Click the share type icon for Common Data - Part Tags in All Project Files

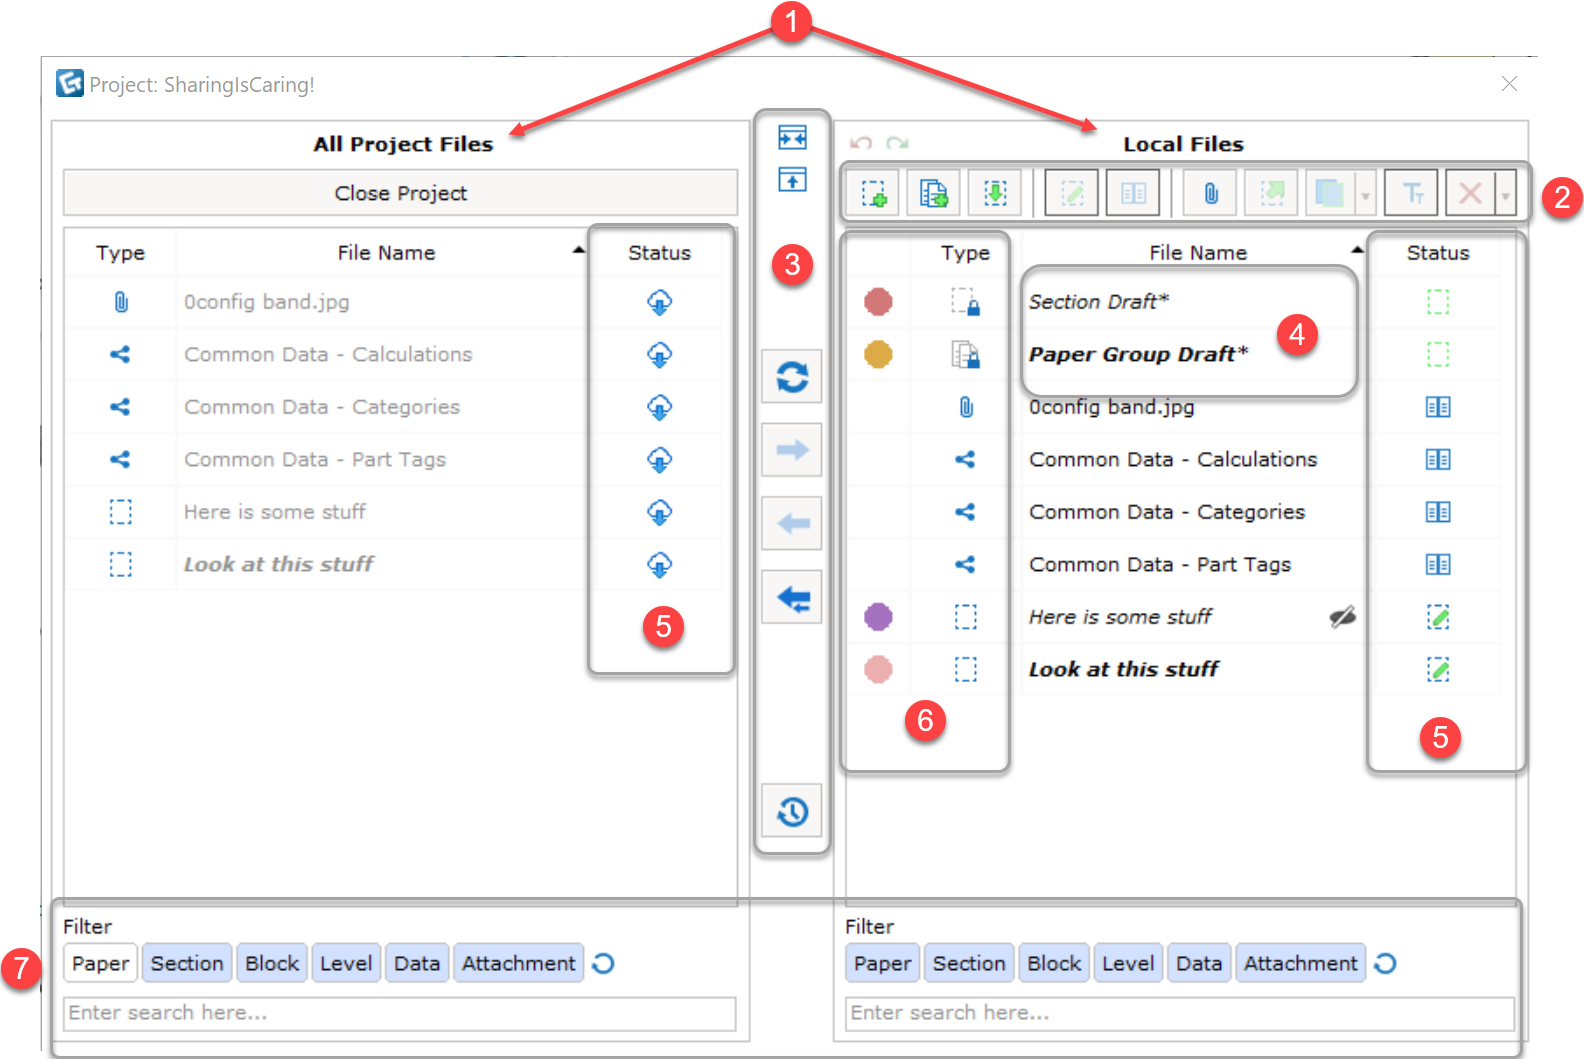[x=120, y=459]
